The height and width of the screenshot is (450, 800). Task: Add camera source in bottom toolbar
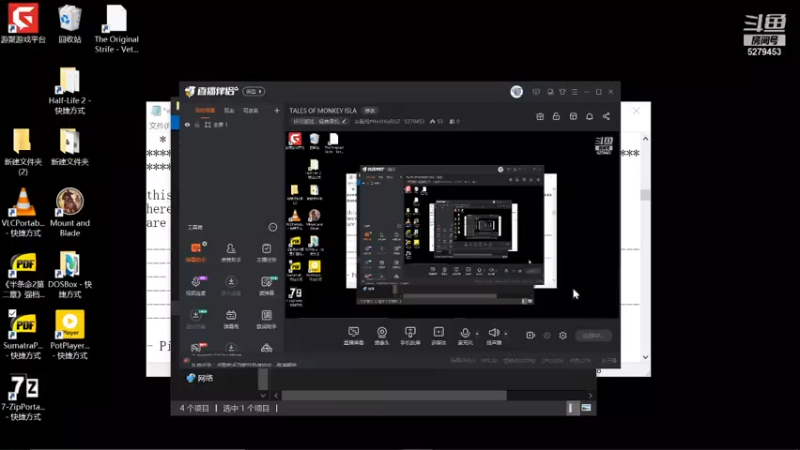coord(382,335)
